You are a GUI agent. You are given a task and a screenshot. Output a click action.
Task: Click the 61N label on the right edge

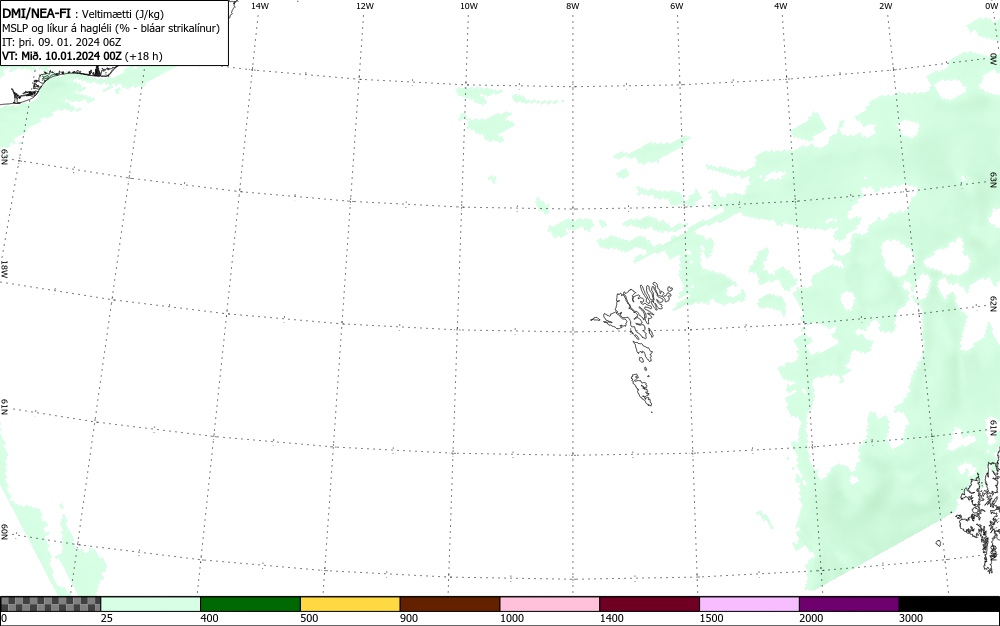click(994, 428)
